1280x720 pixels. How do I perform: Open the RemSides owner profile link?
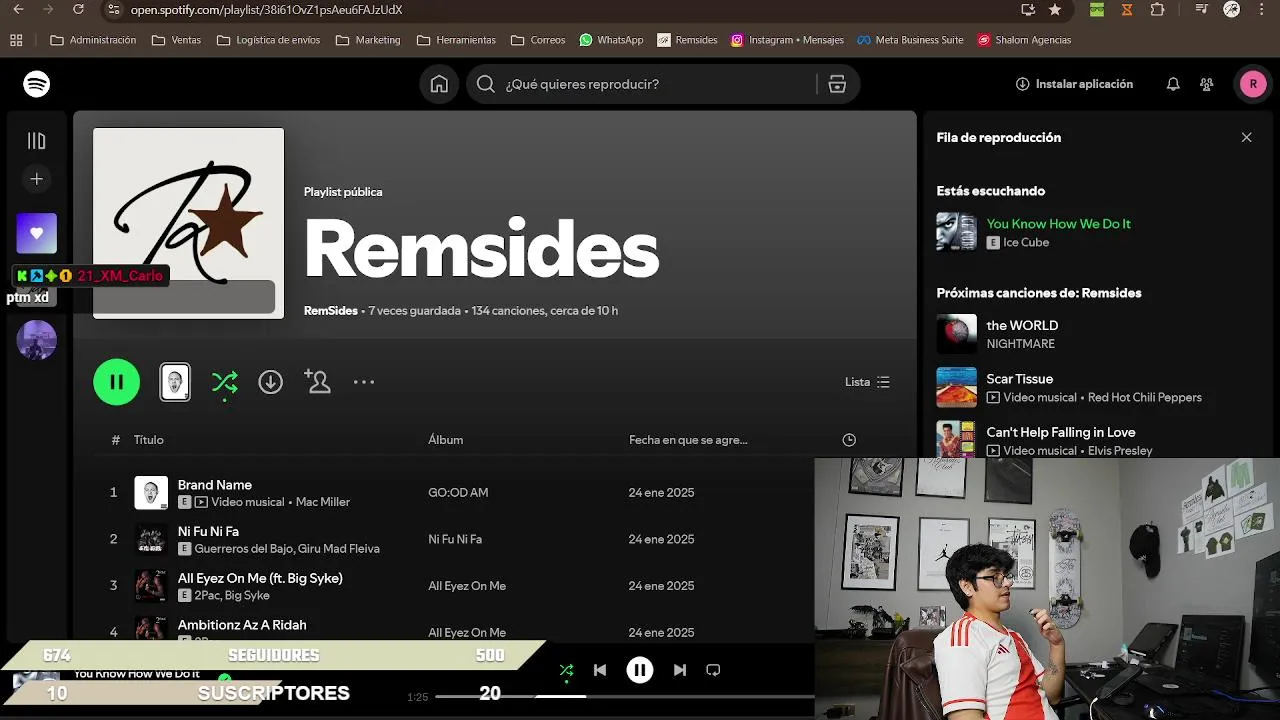tap(331, 311)
